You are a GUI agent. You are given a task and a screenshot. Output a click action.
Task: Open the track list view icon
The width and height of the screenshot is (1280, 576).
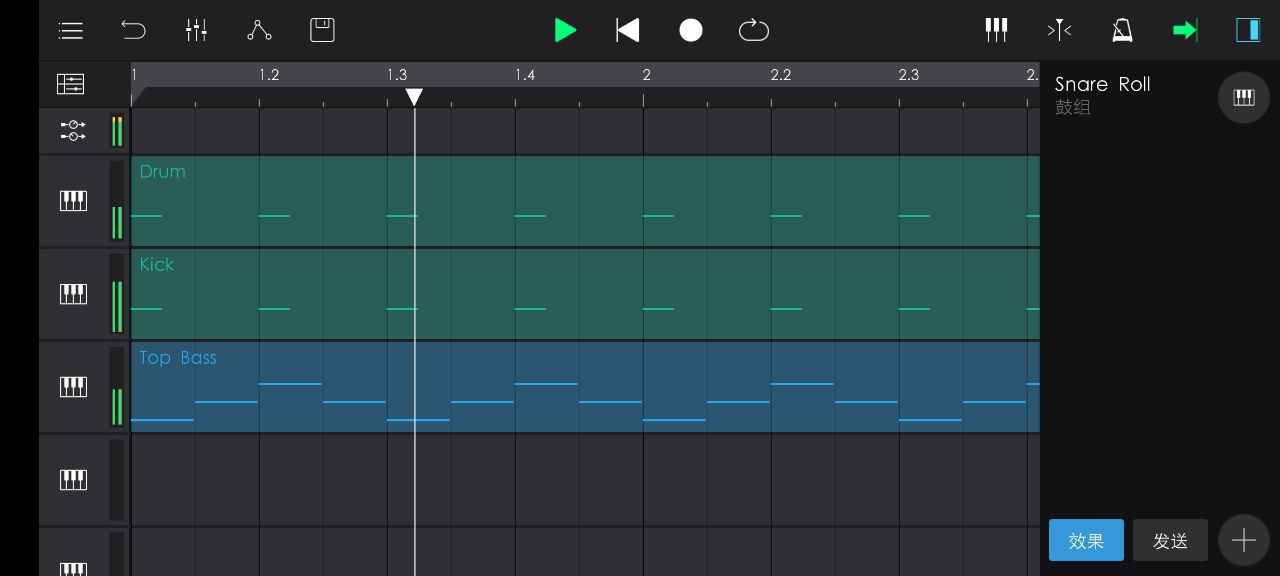71,84
